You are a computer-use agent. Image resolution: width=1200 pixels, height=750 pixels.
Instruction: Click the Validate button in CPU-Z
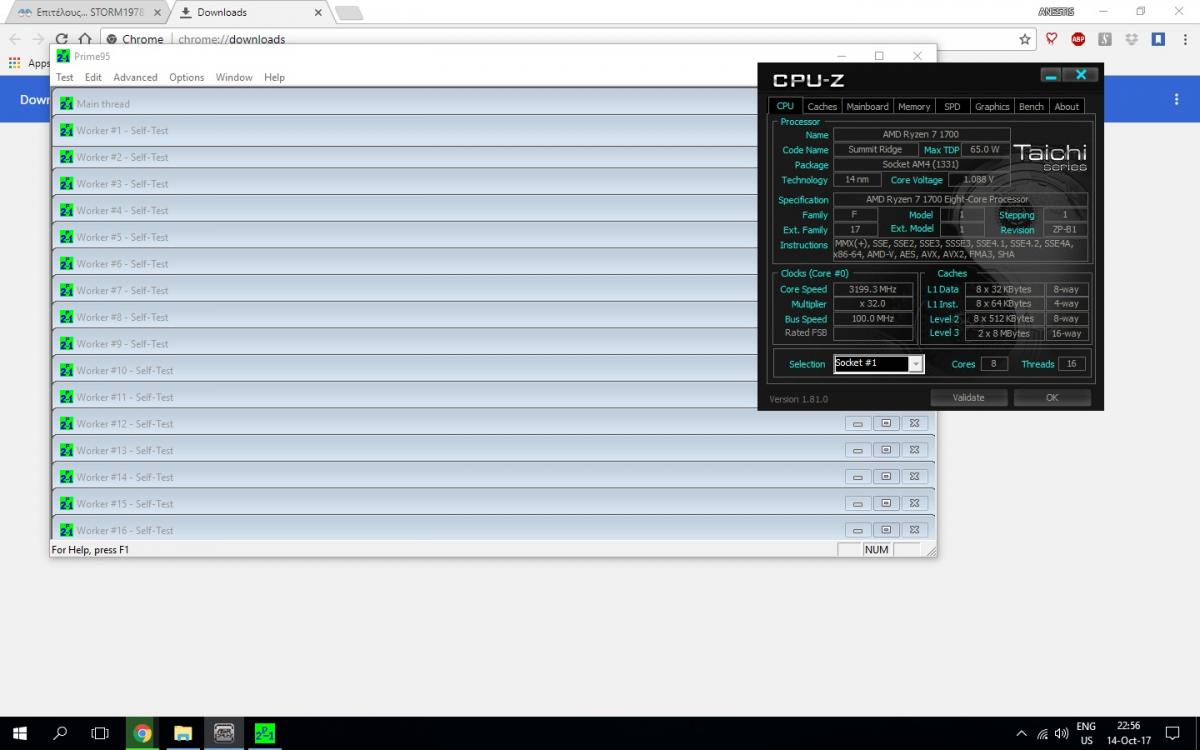pyautogui.click(x=968, y=397)
